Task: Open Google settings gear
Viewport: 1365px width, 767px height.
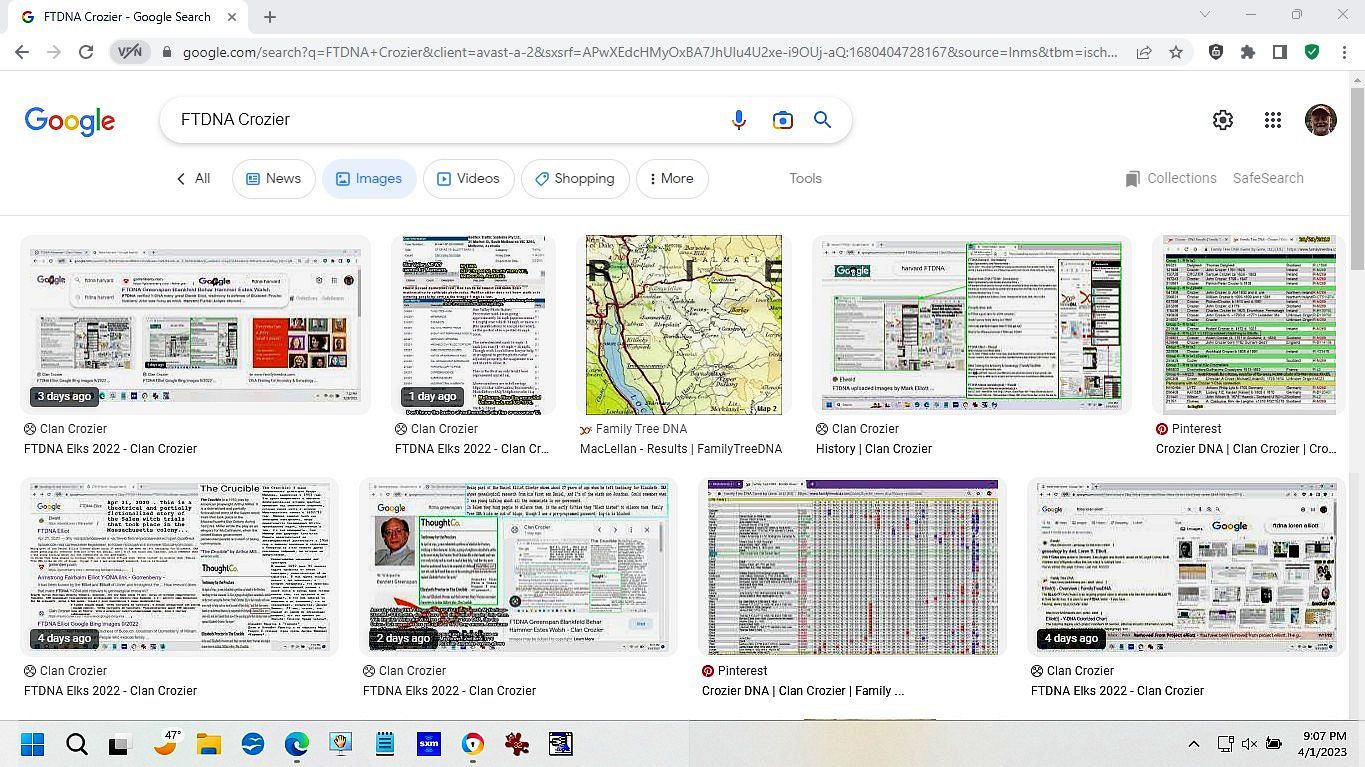Action: coord(1223,120)
